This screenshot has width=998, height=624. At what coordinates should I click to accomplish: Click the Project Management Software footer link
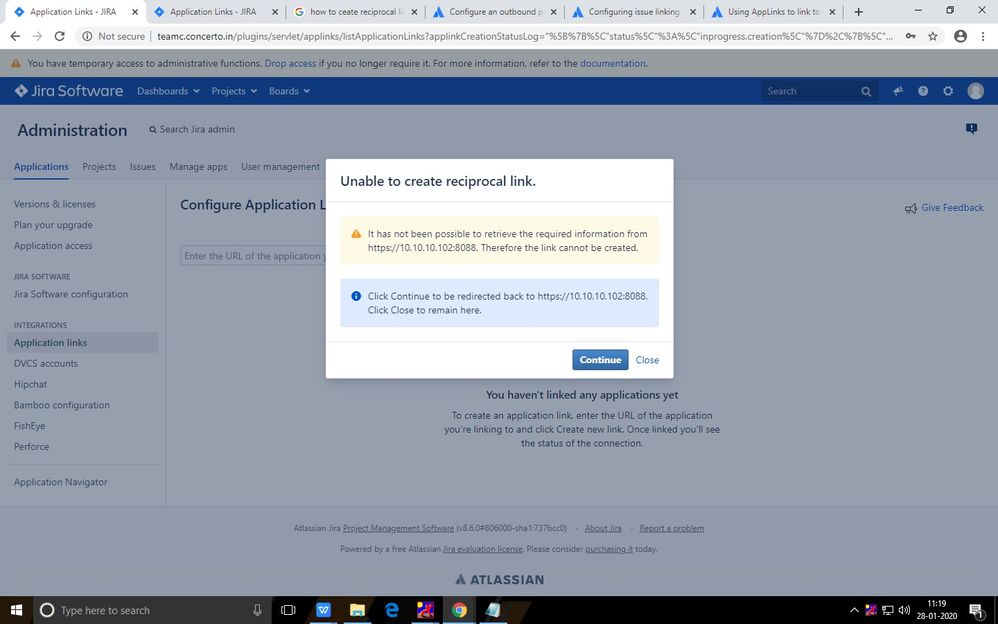pyautogui.click(x=398, y=528)
